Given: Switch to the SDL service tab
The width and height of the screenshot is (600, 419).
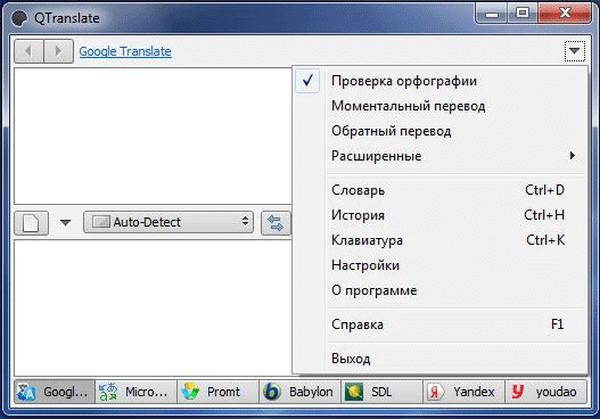Looking at the screenshot, I should pyautogui.click(x=382, y=392).
